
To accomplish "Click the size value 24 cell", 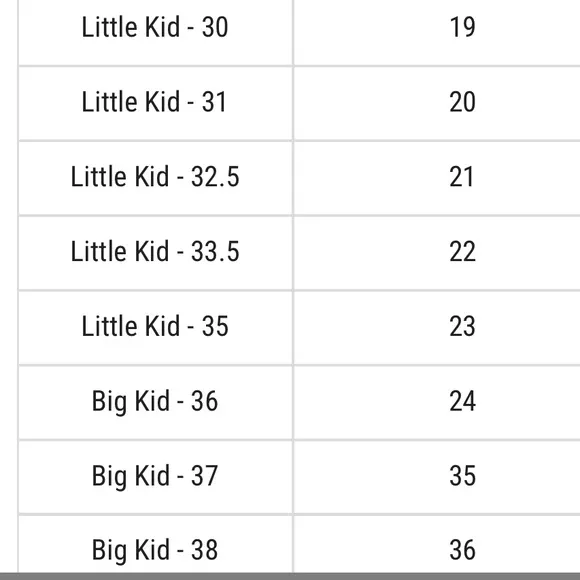I will (x=437, y=402).
